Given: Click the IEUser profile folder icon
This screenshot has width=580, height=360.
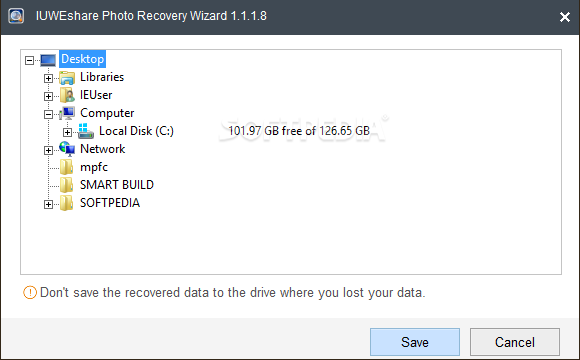Looking at the screenshot, I should (x=67, y=95).
